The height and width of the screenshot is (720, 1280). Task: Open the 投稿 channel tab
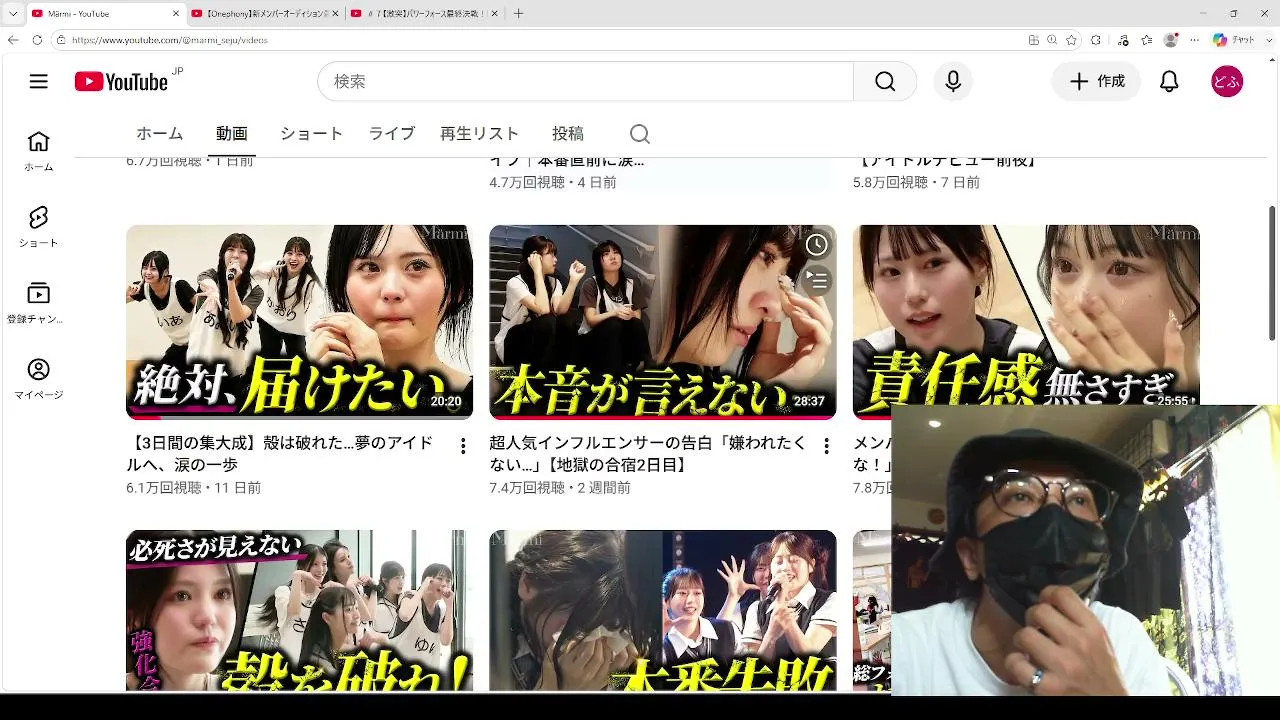click(568, 134)
